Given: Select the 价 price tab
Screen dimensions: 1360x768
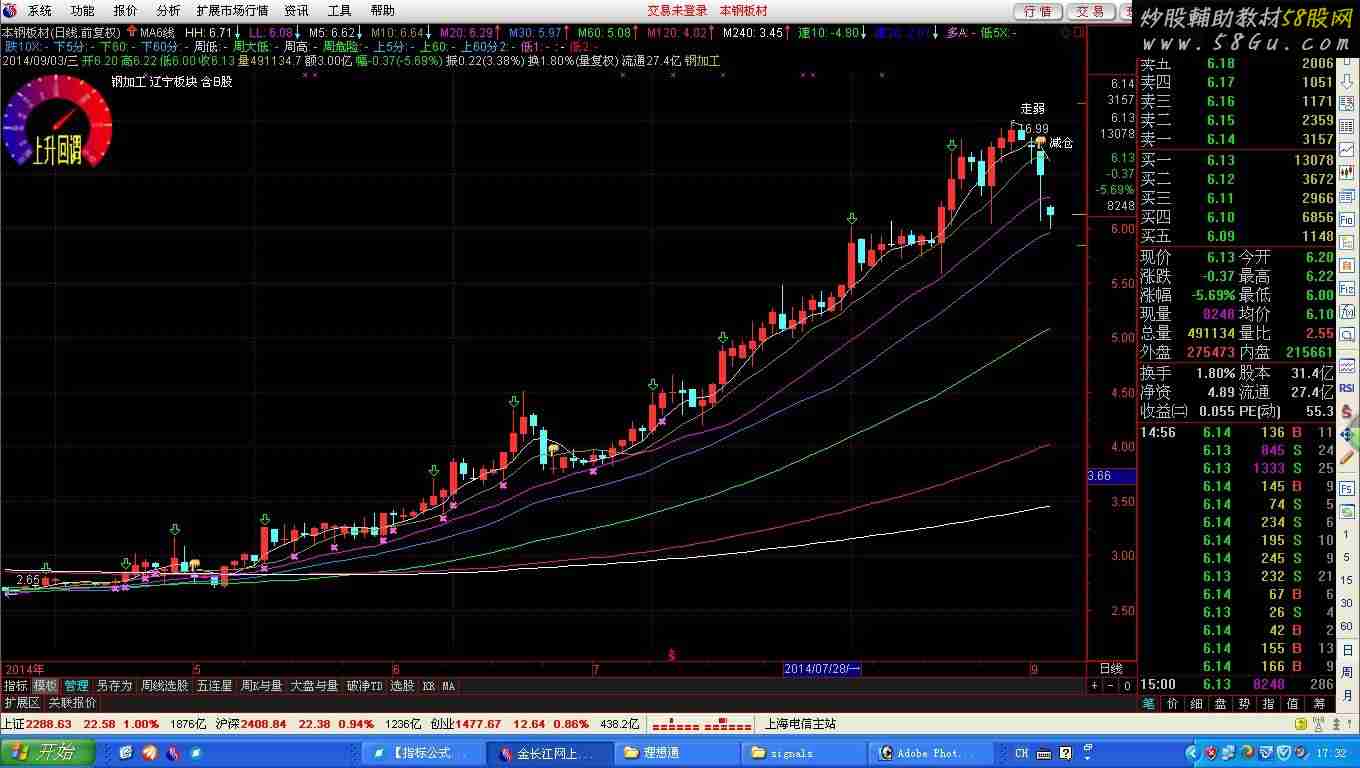Looking at the screenshot, I should (1173, 703).
